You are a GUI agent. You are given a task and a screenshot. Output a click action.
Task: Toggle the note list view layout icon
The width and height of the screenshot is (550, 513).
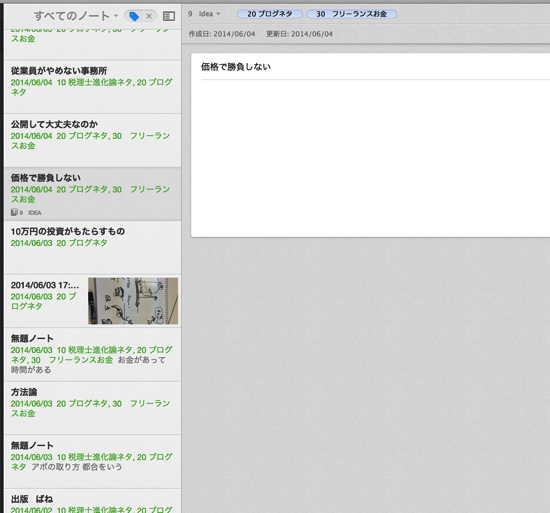[169, 16]
